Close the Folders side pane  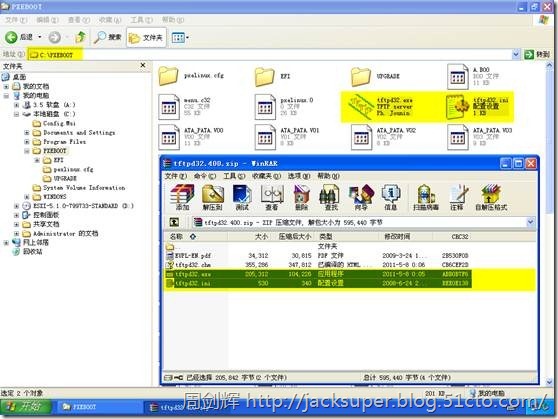143,65
